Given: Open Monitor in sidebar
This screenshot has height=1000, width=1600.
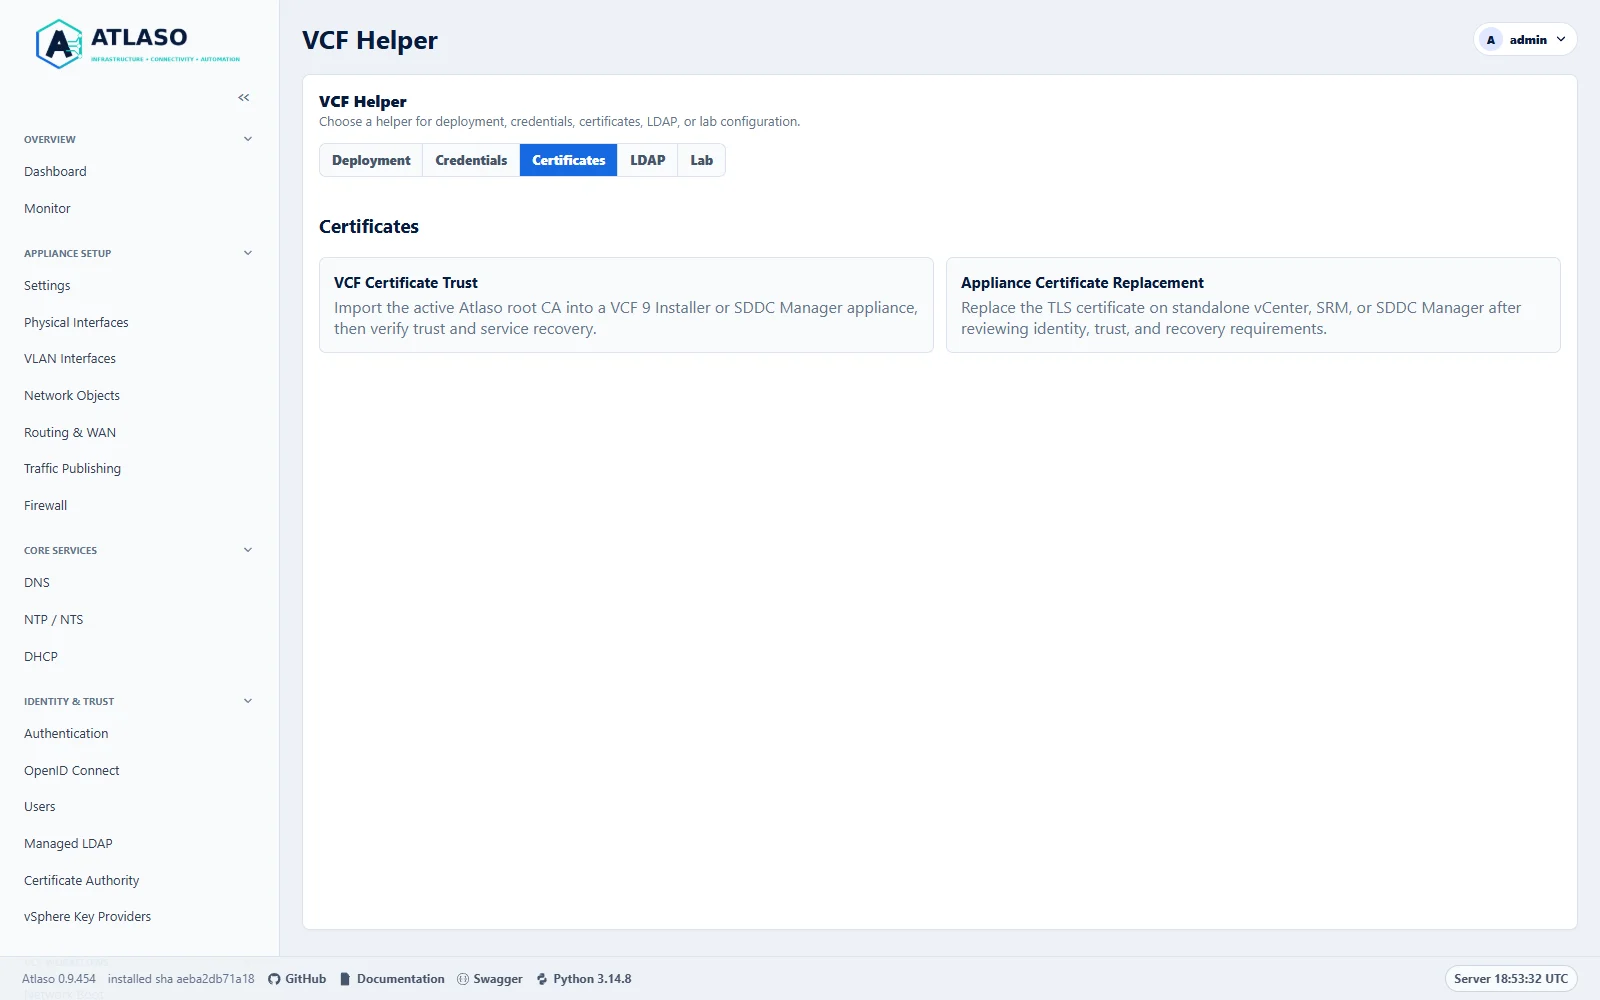Looking at the screenshot, I should coord(47,209).
